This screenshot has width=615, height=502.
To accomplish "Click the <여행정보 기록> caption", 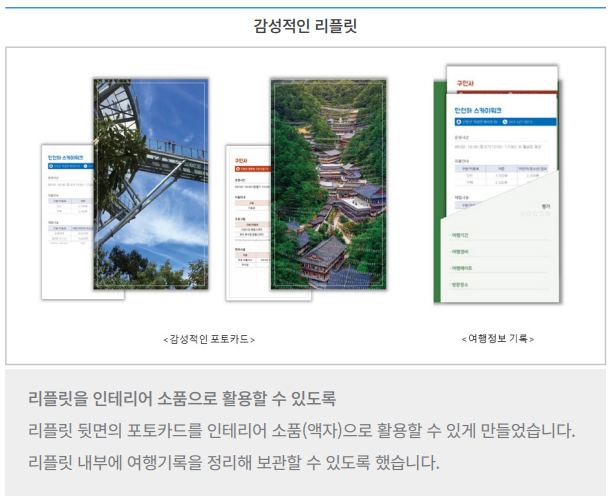I will (x=497, y=339).
